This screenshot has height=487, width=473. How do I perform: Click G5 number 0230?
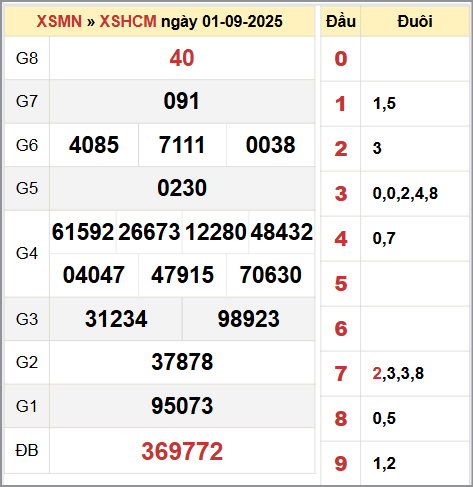(182, 188)
